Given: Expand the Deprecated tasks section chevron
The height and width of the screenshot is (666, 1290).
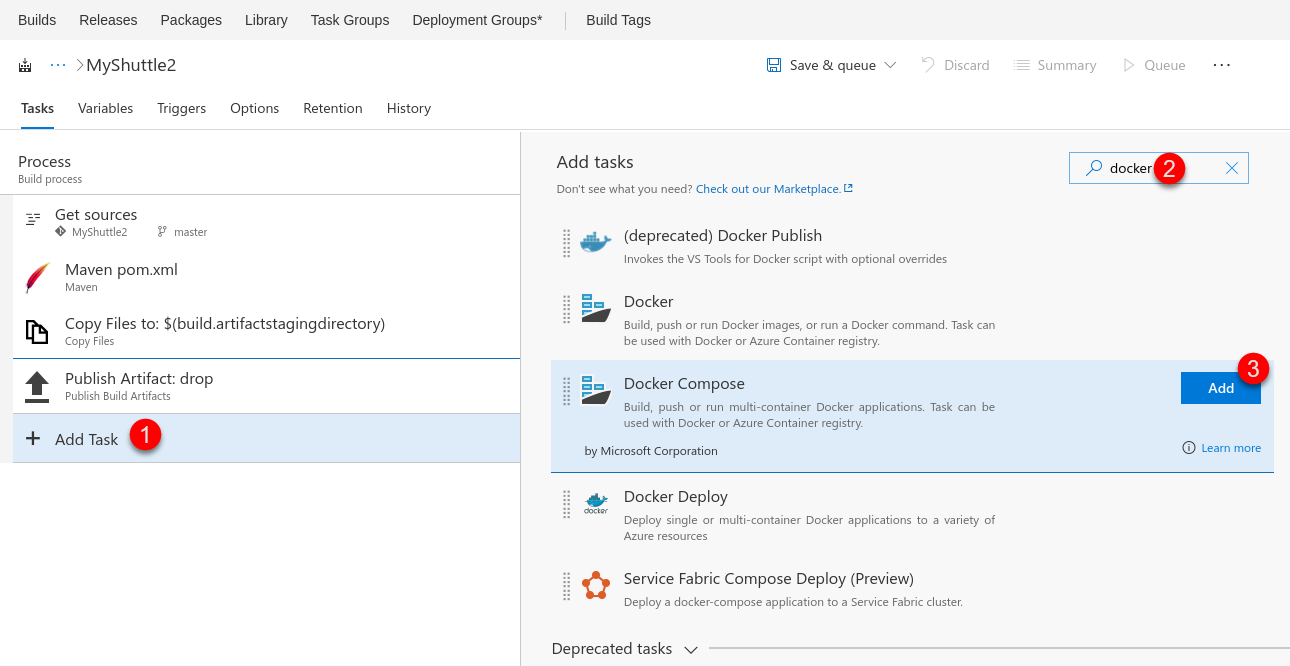Looking at the screenshot, I should 690,649.
